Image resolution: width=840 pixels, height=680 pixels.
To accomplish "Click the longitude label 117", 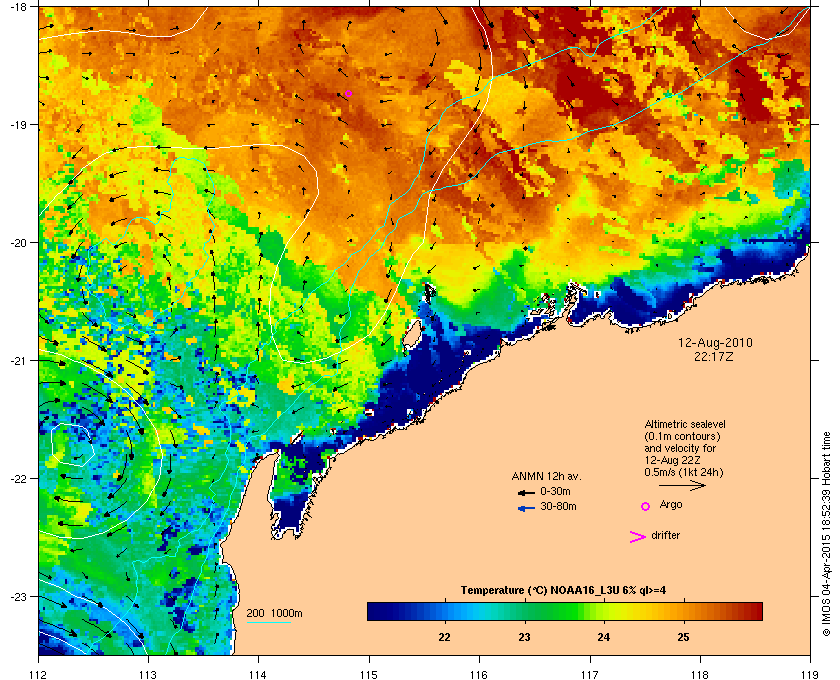I will [590, 675].
